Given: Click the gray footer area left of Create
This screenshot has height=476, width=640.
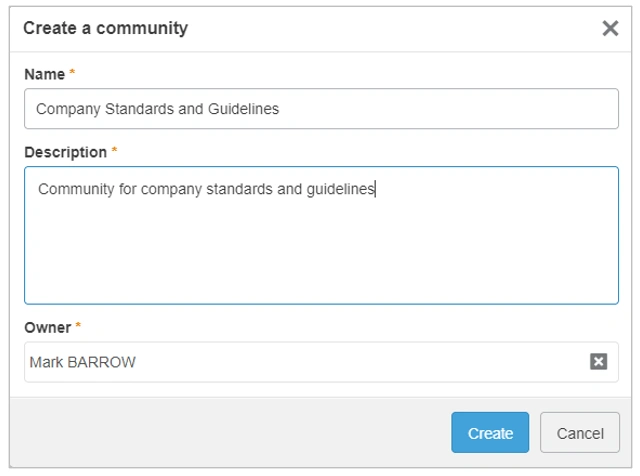Looking at the screenshot, I should pos(231,433).
